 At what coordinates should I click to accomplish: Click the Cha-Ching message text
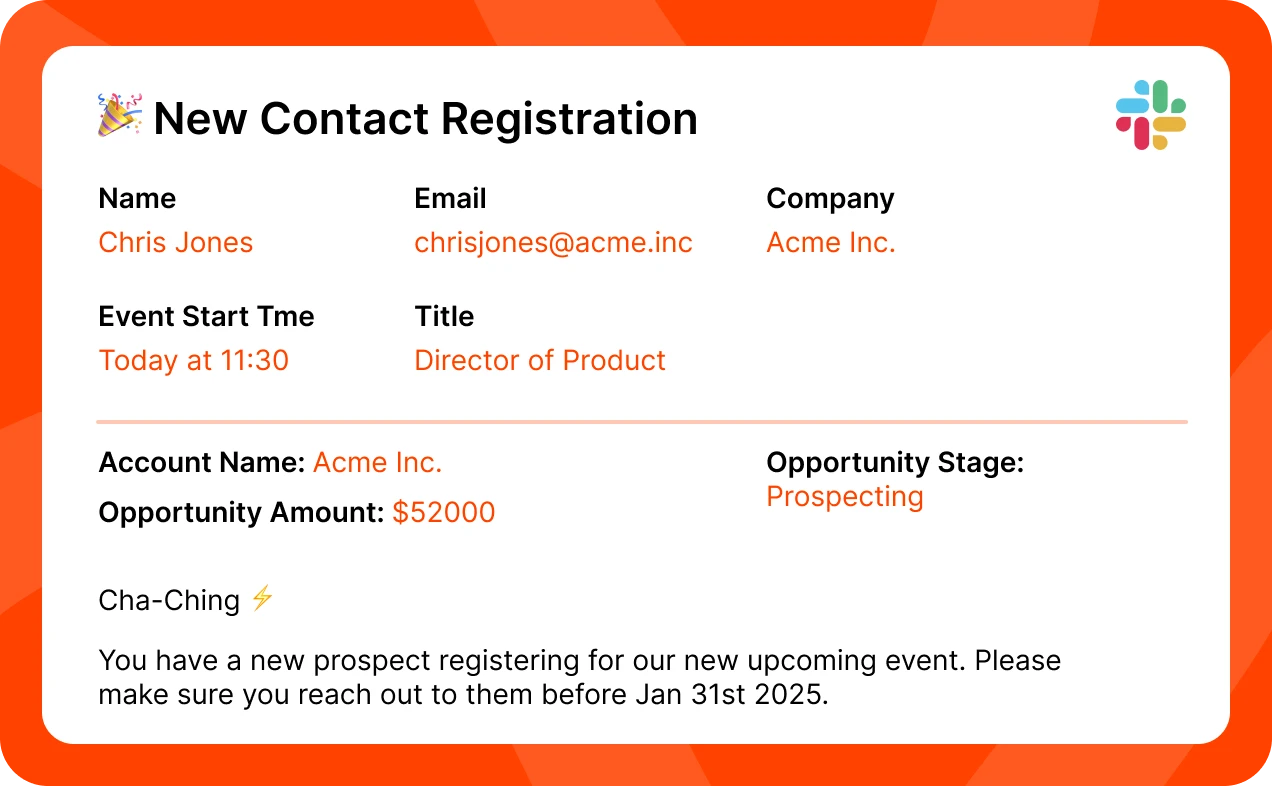169,601
